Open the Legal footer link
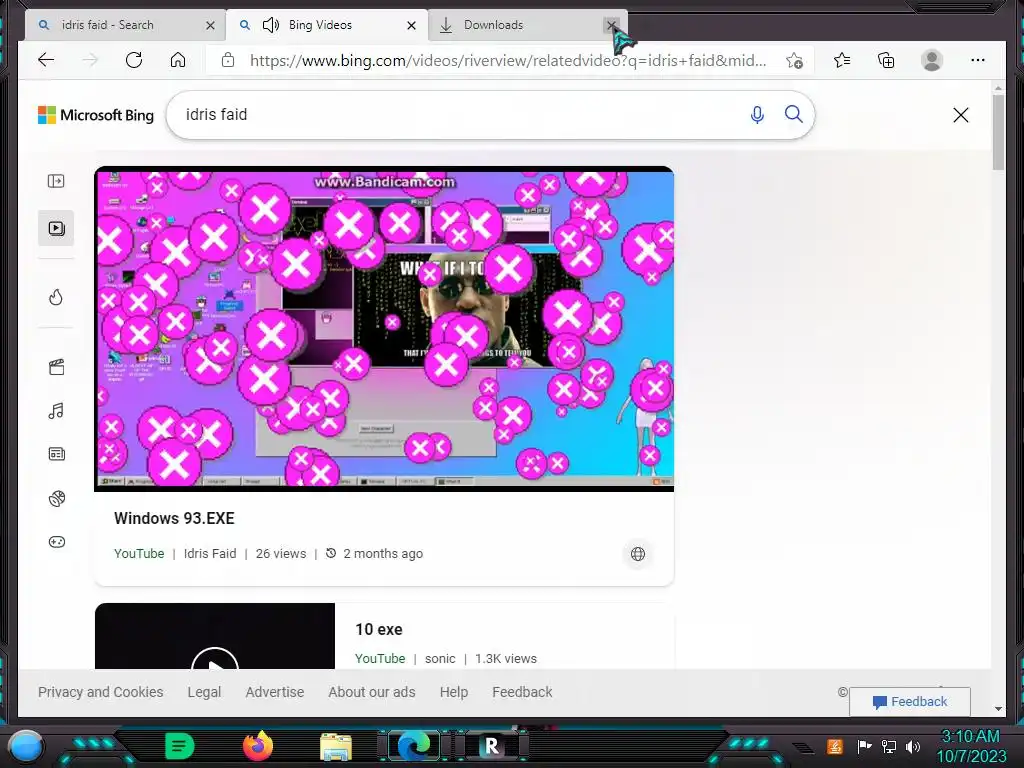The image size is (1024, 768). pos(204,692)
